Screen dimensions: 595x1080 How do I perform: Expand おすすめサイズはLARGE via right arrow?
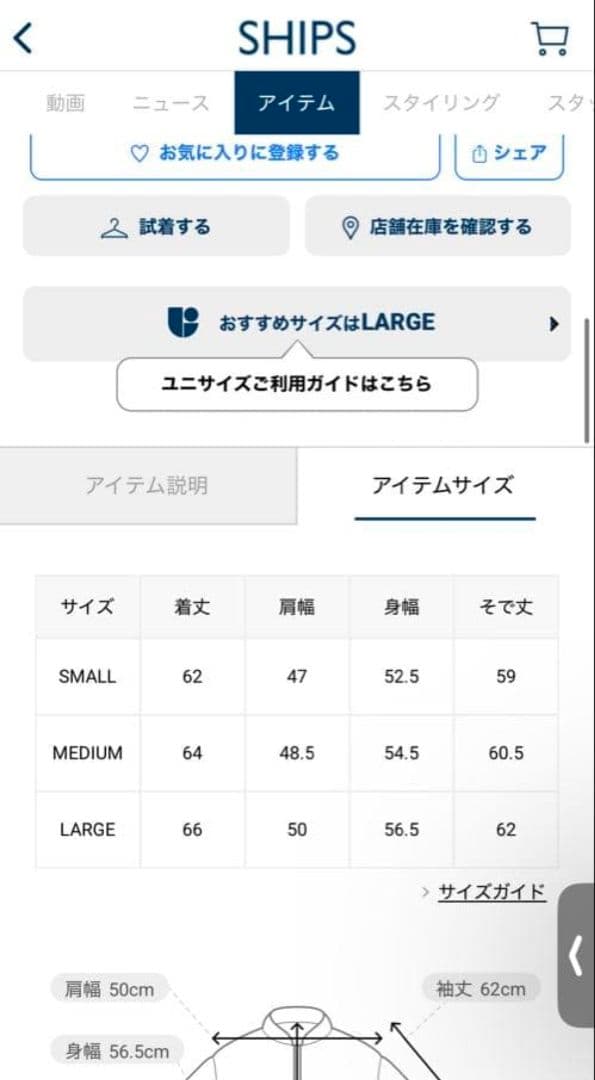(x=555, y=323)
